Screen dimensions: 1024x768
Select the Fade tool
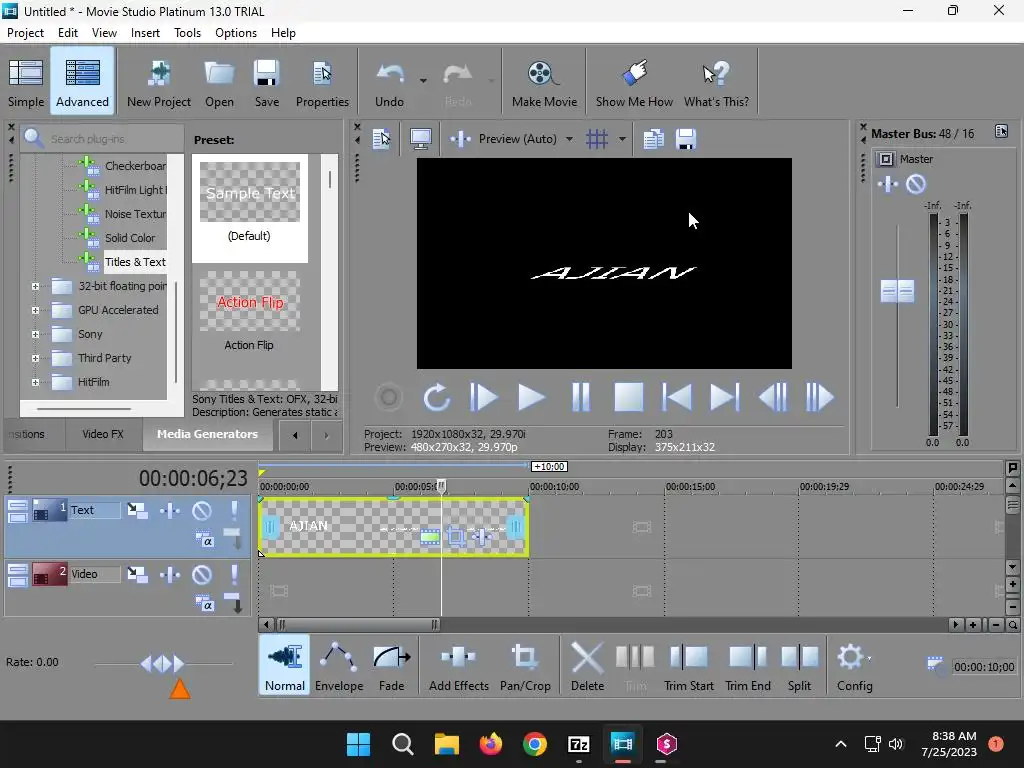click(391, 666)
